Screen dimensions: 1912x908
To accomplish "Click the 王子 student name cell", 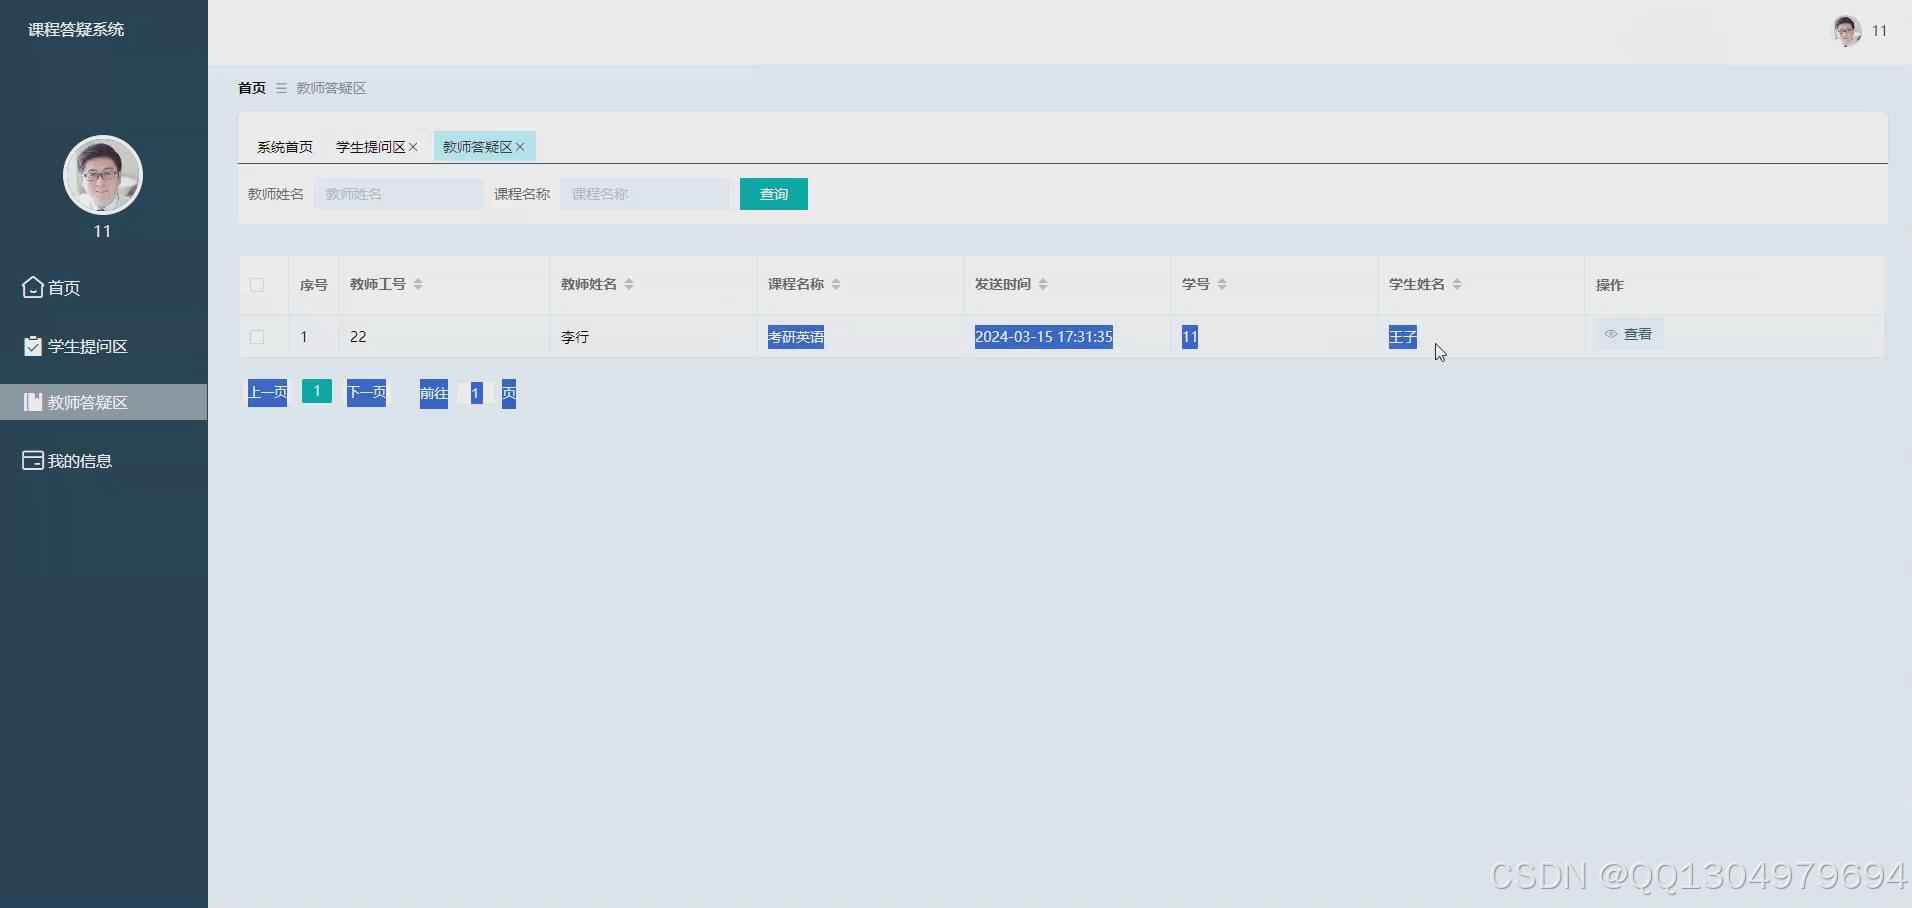I will point(1403,337).
